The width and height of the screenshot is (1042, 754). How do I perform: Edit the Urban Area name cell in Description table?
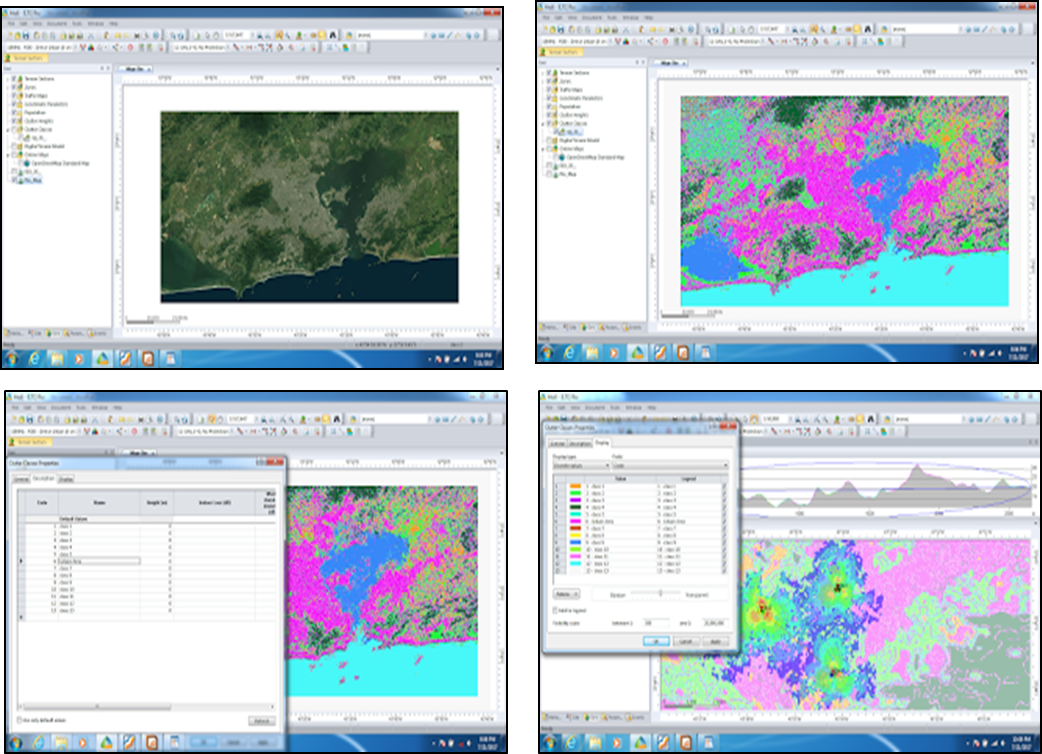[100, 561]
